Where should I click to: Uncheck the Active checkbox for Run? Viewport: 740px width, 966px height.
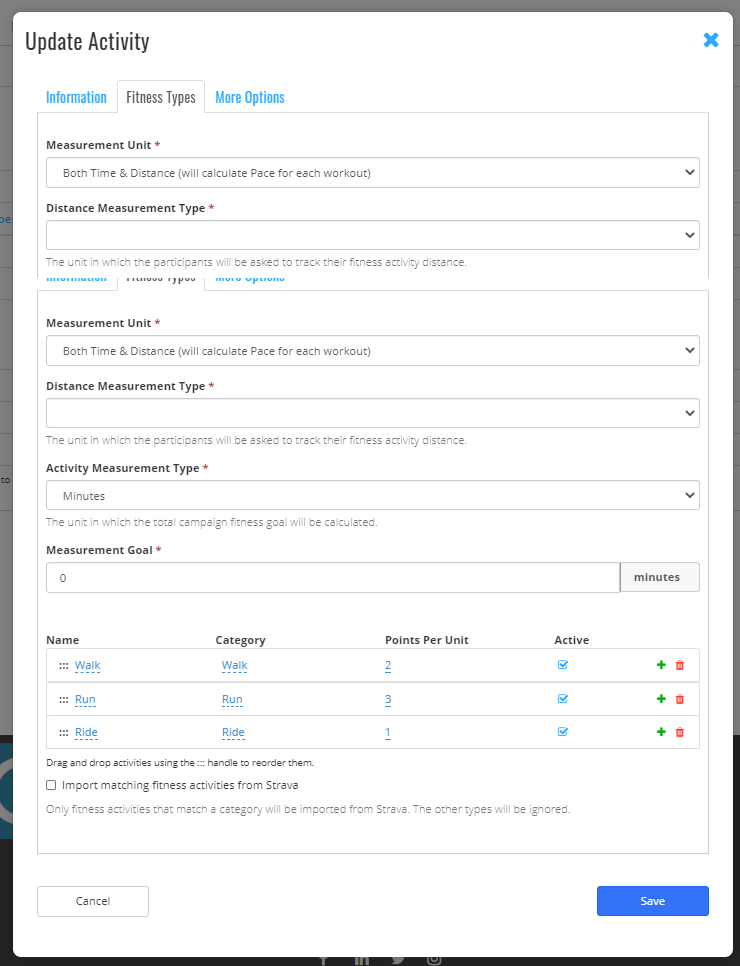point(562,698)
